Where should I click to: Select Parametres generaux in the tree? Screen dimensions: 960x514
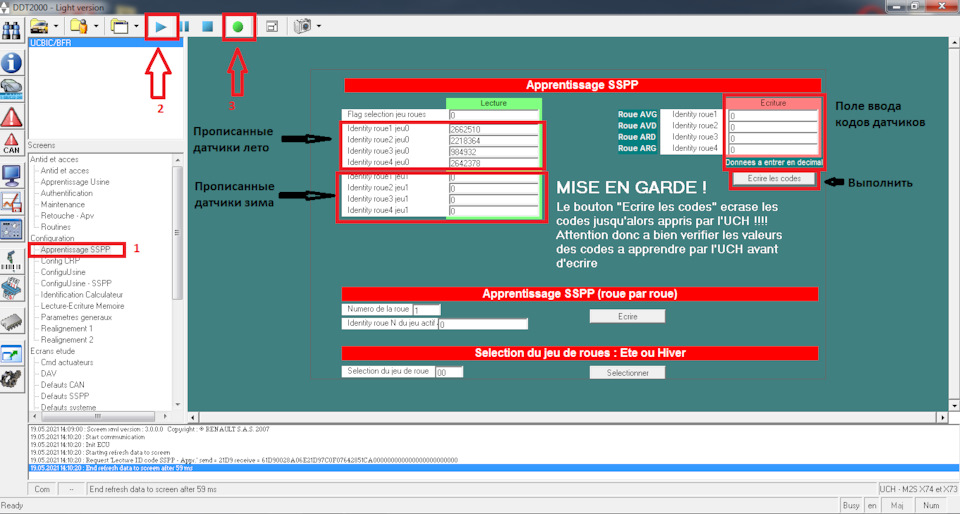(x=76, y=317)
